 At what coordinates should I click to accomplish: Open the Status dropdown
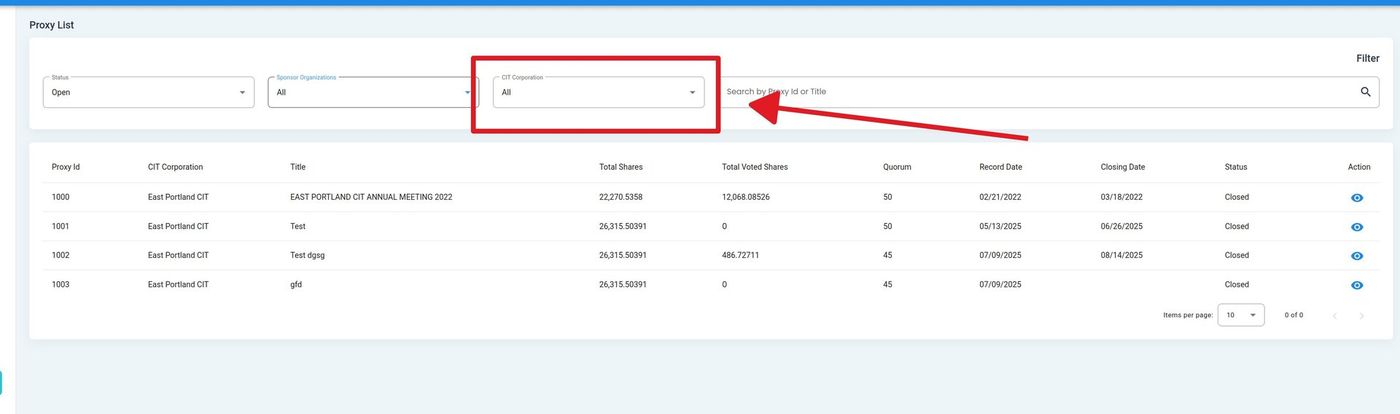148,92
